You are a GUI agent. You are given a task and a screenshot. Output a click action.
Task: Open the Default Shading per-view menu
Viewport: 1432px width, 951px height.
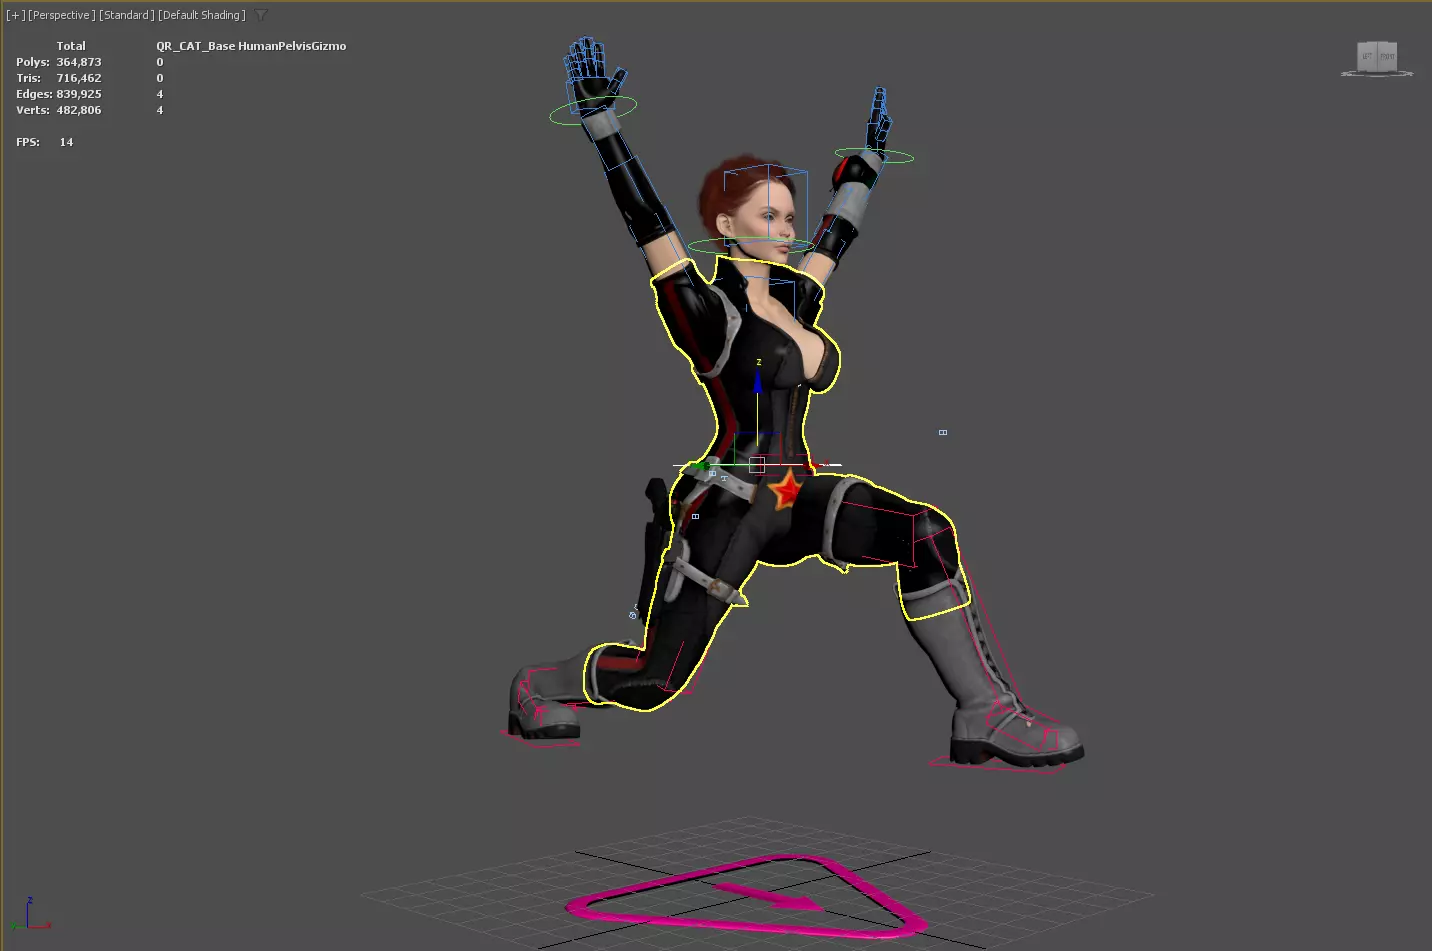pos(202,15)
